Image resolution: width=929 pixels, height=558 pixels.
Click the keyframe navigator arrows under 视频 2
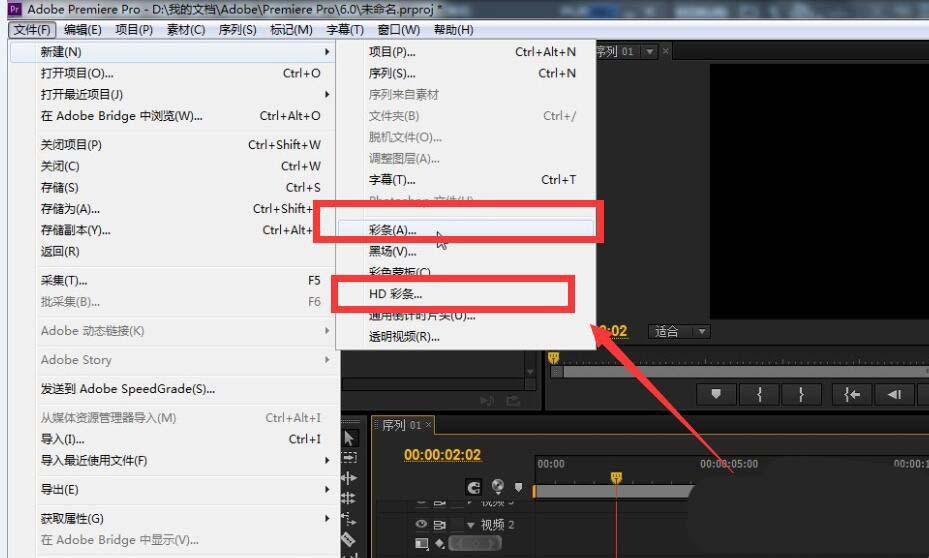(476, 543)
